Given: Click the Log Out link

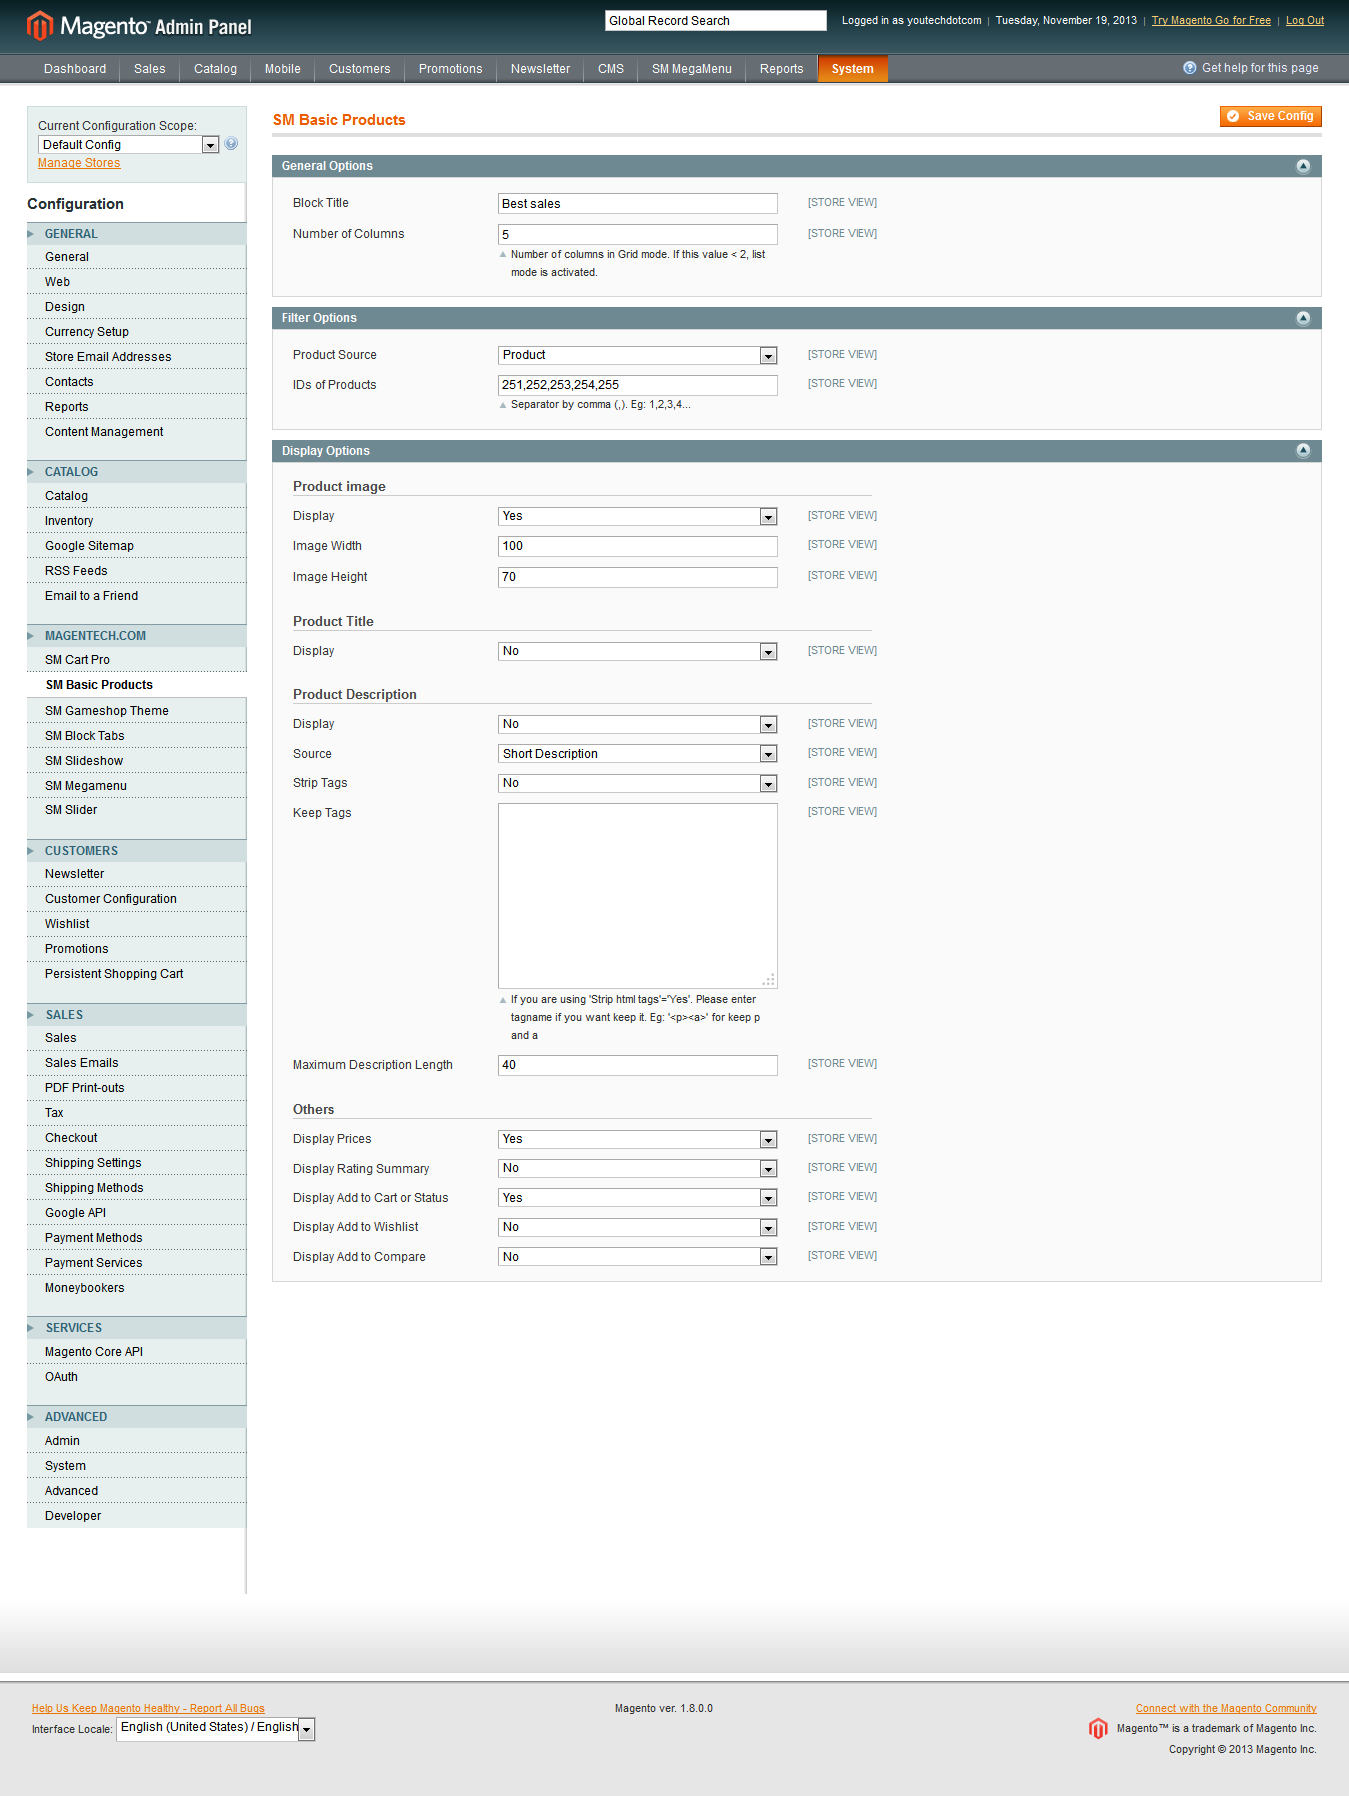Looking at the screenshot, I should click(x=1304, y=20).
